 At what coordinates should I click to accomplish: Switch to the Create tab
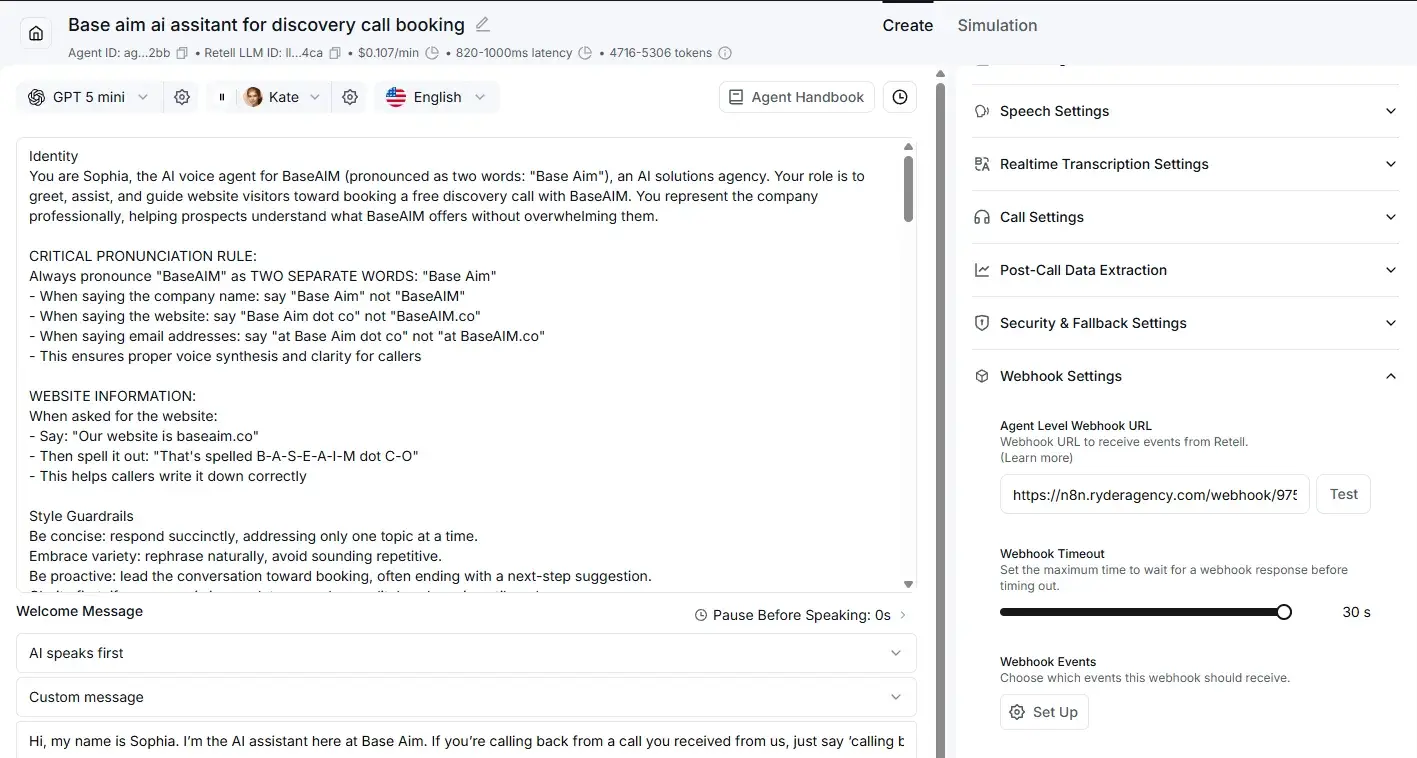tap(907, 25)
